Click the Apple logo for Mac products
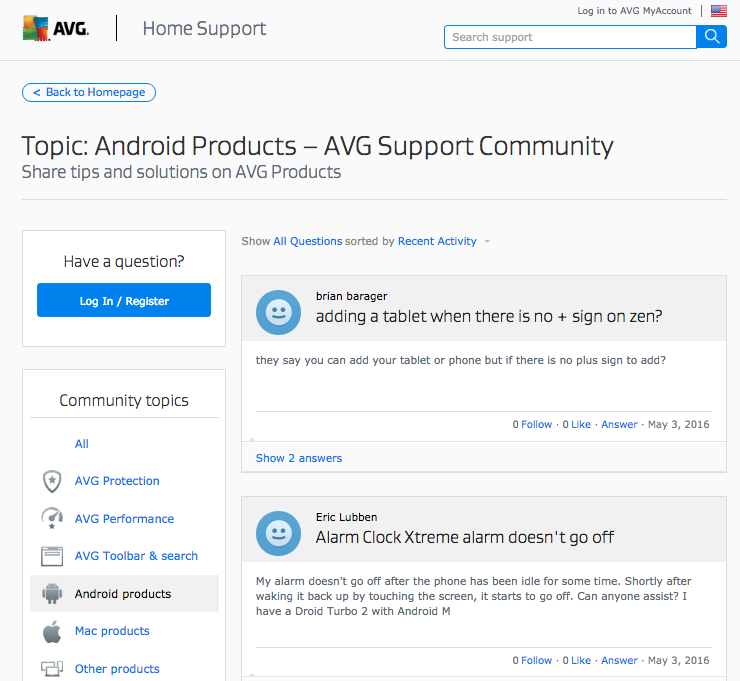This screenshot has width=740, height=681. click(52, 631)
